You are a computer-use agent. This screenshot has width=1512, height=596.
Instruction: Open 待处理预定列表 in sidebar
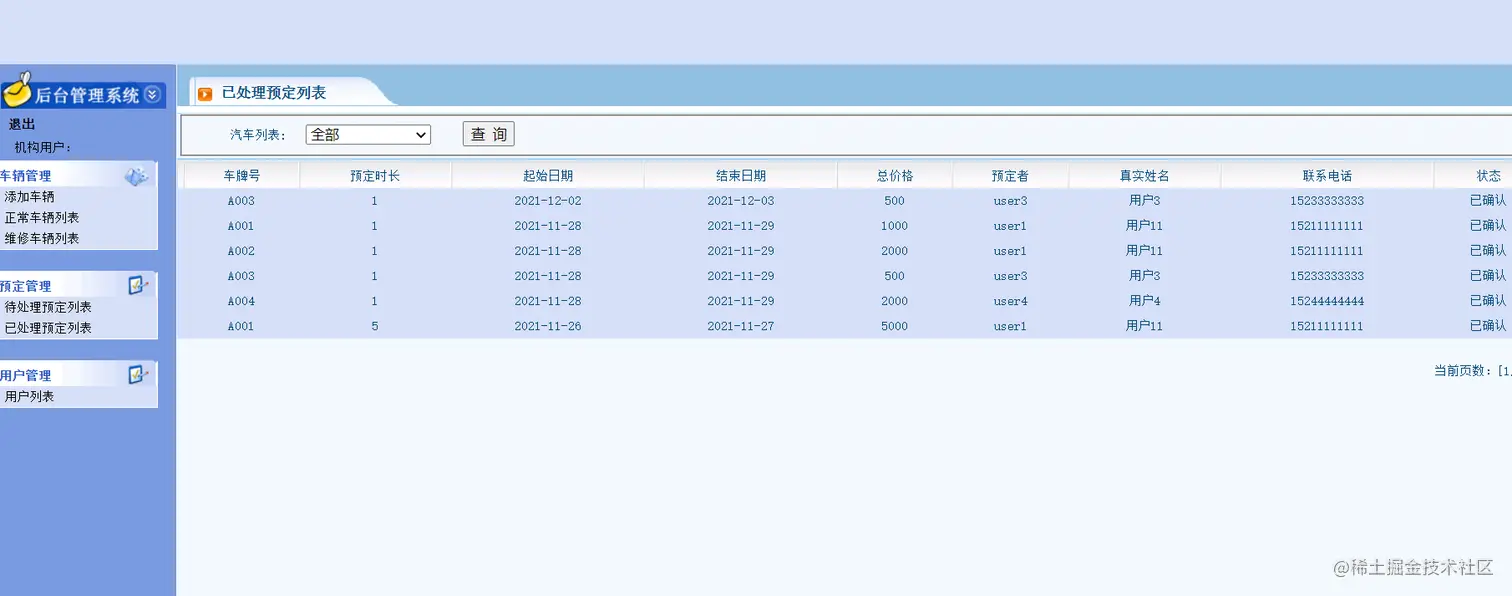(x=47, y=307)
